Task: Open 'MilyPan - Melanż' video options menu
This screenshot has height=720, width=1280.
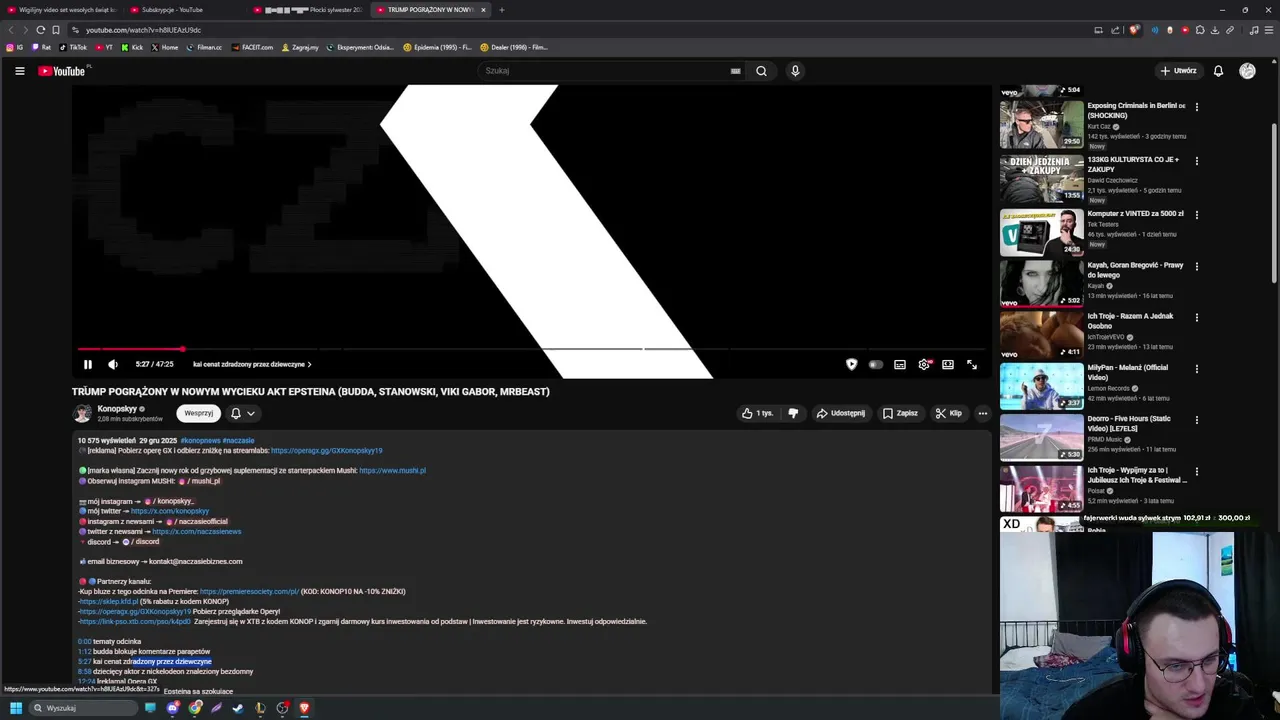Action: pyautogui.click(x=1196, y=369)
